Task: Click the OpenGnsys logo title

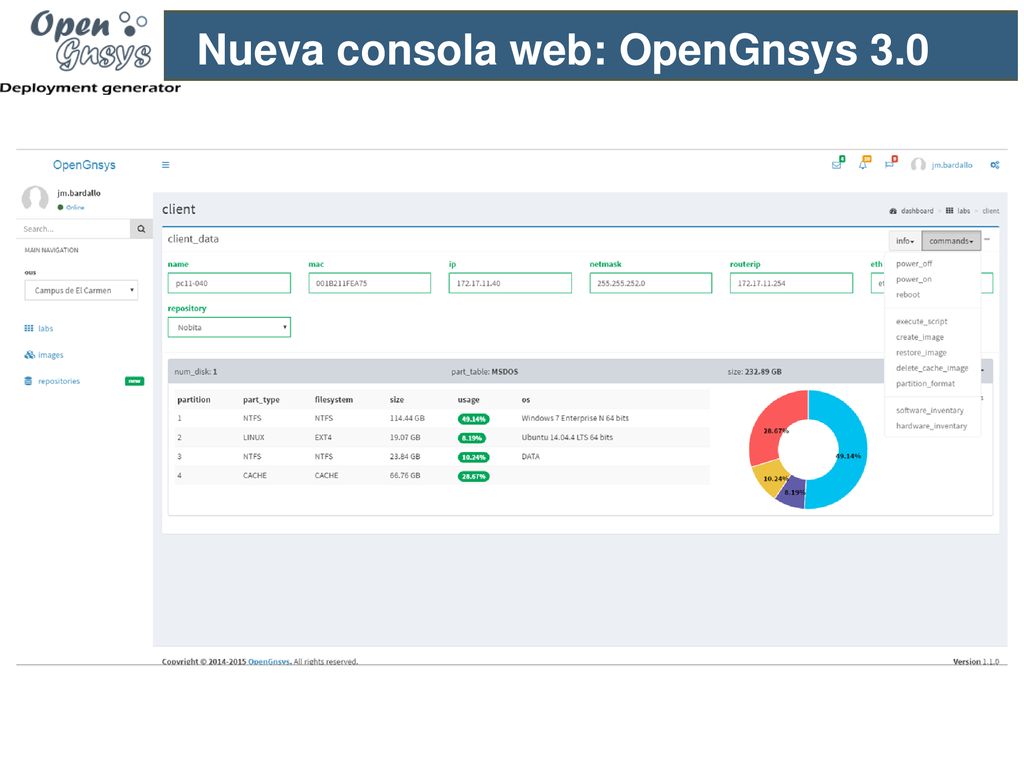Action: click(84, 165)
